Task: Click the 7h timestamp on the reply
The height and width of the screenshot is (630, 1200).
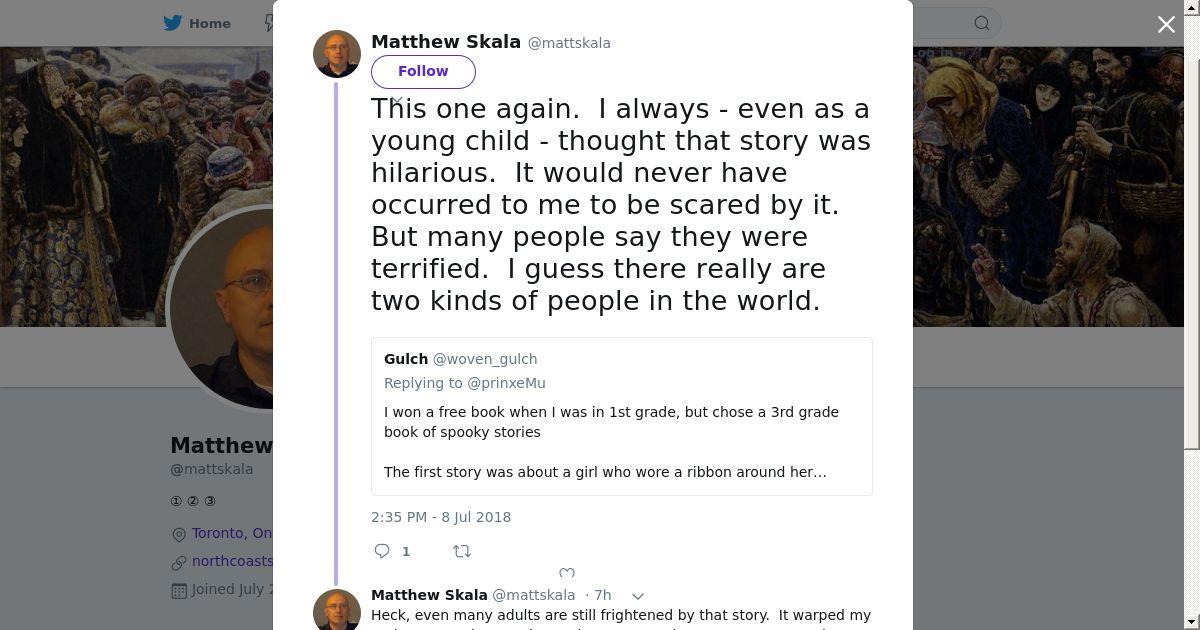Action: coord(602,595)
